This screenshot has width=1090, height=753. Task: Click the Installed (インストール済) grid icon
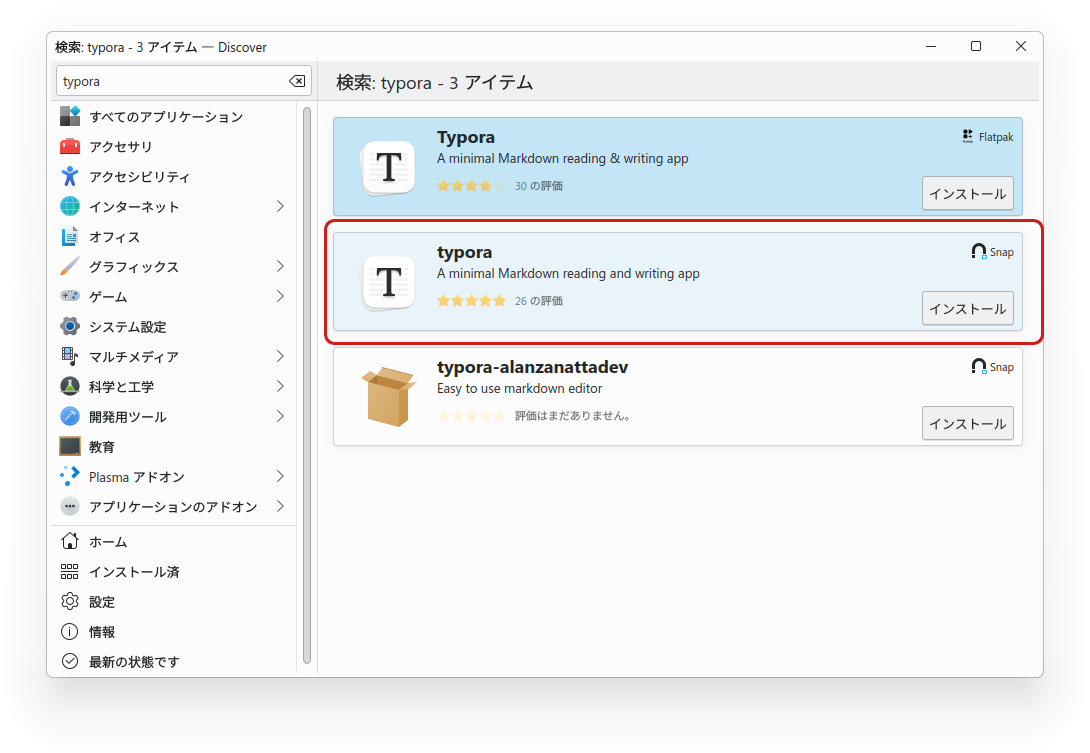pos(70,572)
